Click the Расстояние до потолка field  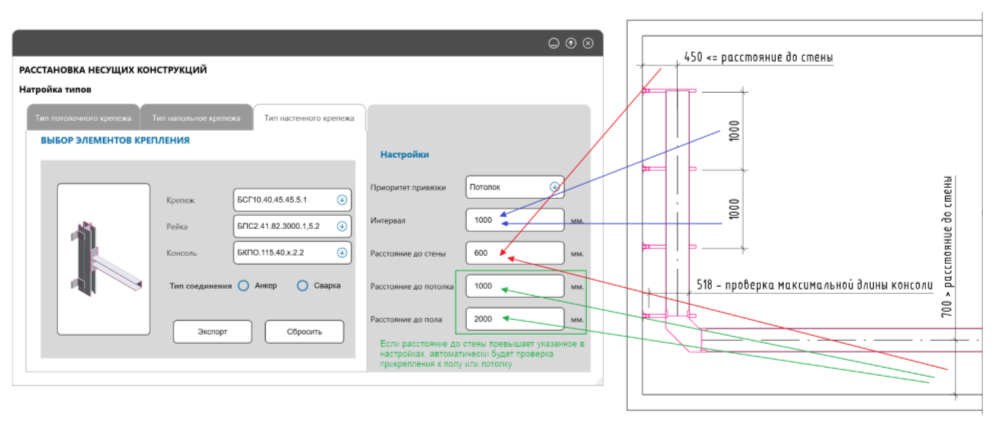click(515, 287)
